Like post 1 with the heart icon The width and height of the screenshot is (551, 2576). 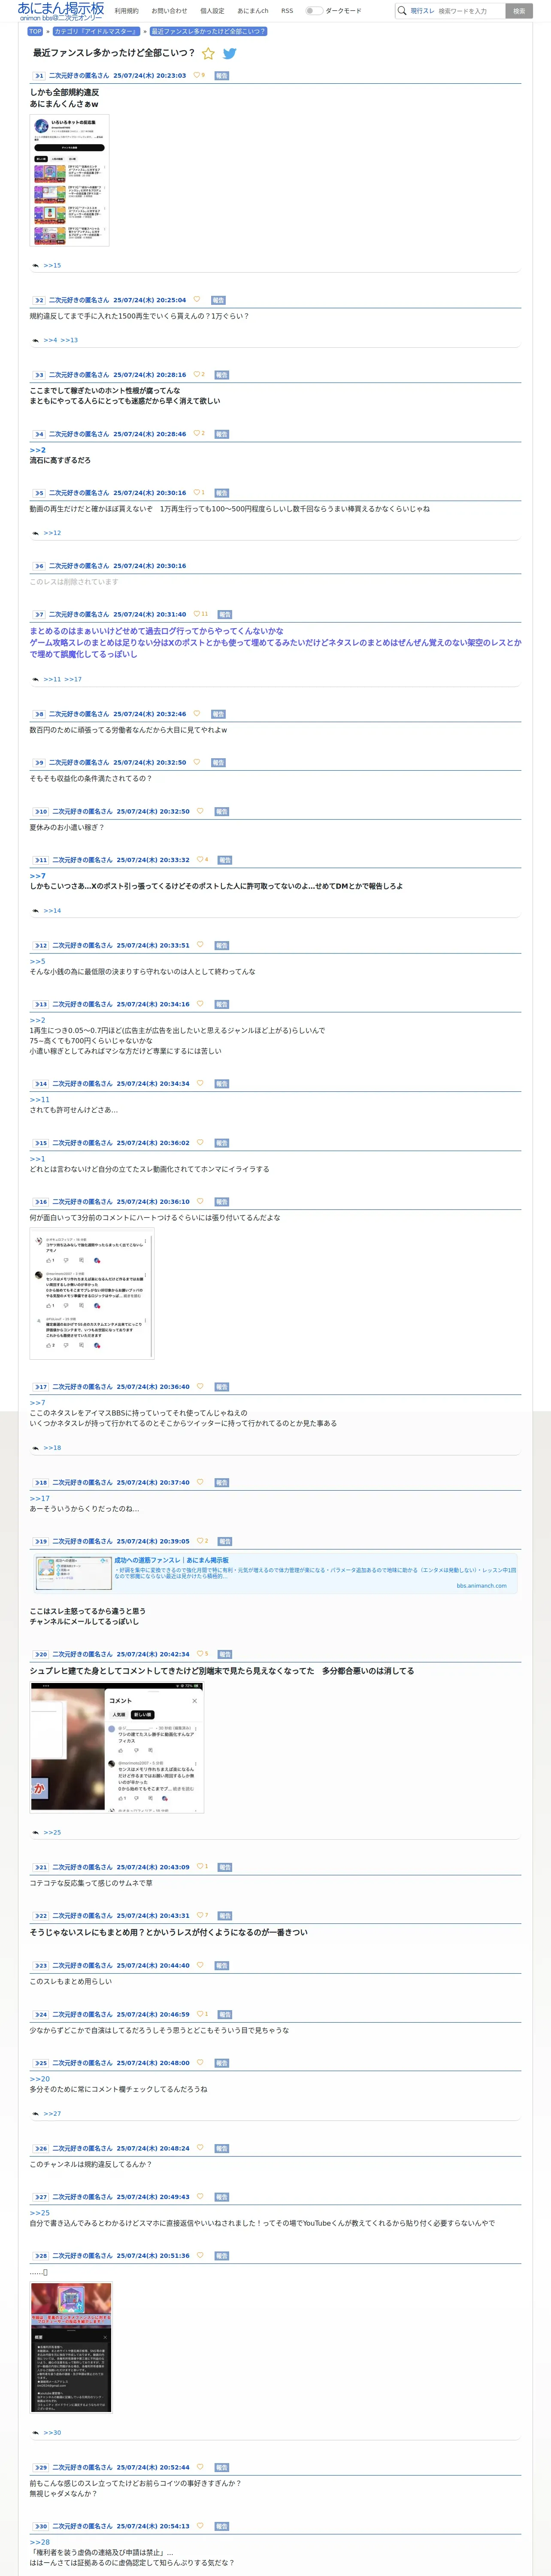pos(197,75)
